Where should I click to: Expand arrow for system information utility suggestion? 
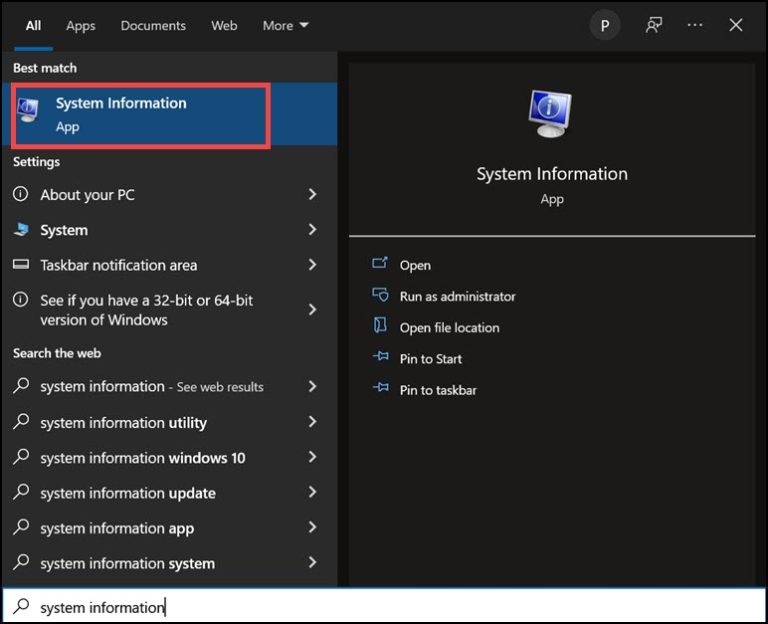pos(312,422)
